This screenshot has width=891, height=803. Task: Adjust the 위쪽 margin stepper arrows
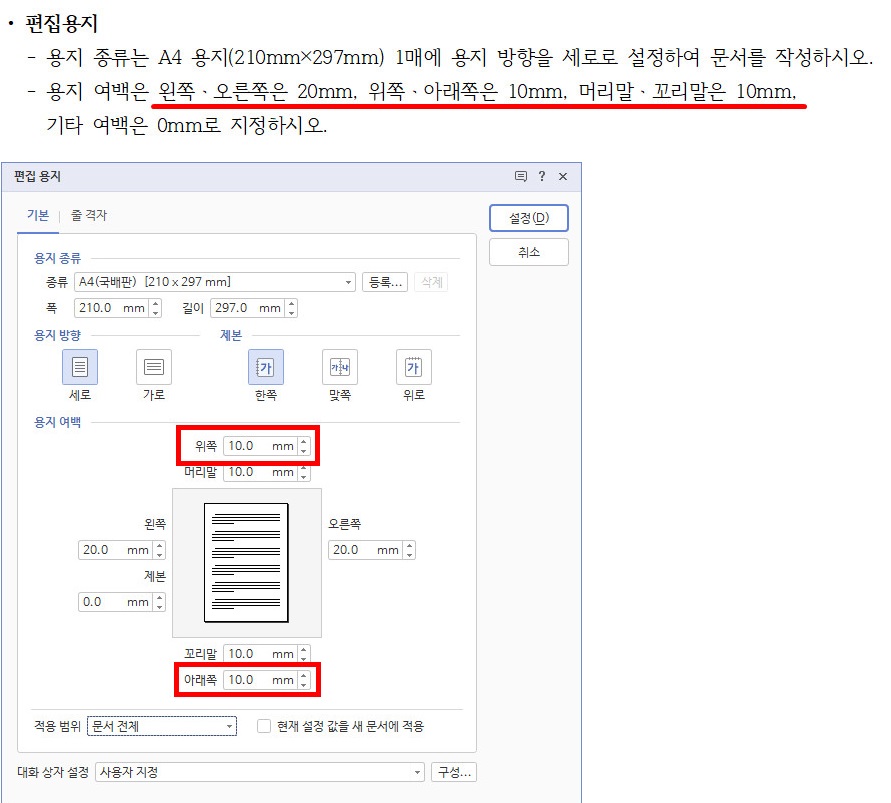tap(304, 446)
